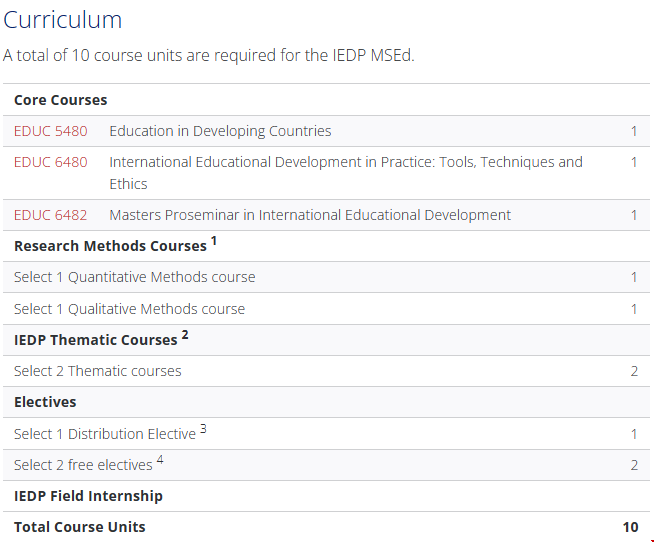Click footnote 1 beside Research Methods Courses
Image resolution: width=654 pixels, height=542 pixels.
click(214, 242)
